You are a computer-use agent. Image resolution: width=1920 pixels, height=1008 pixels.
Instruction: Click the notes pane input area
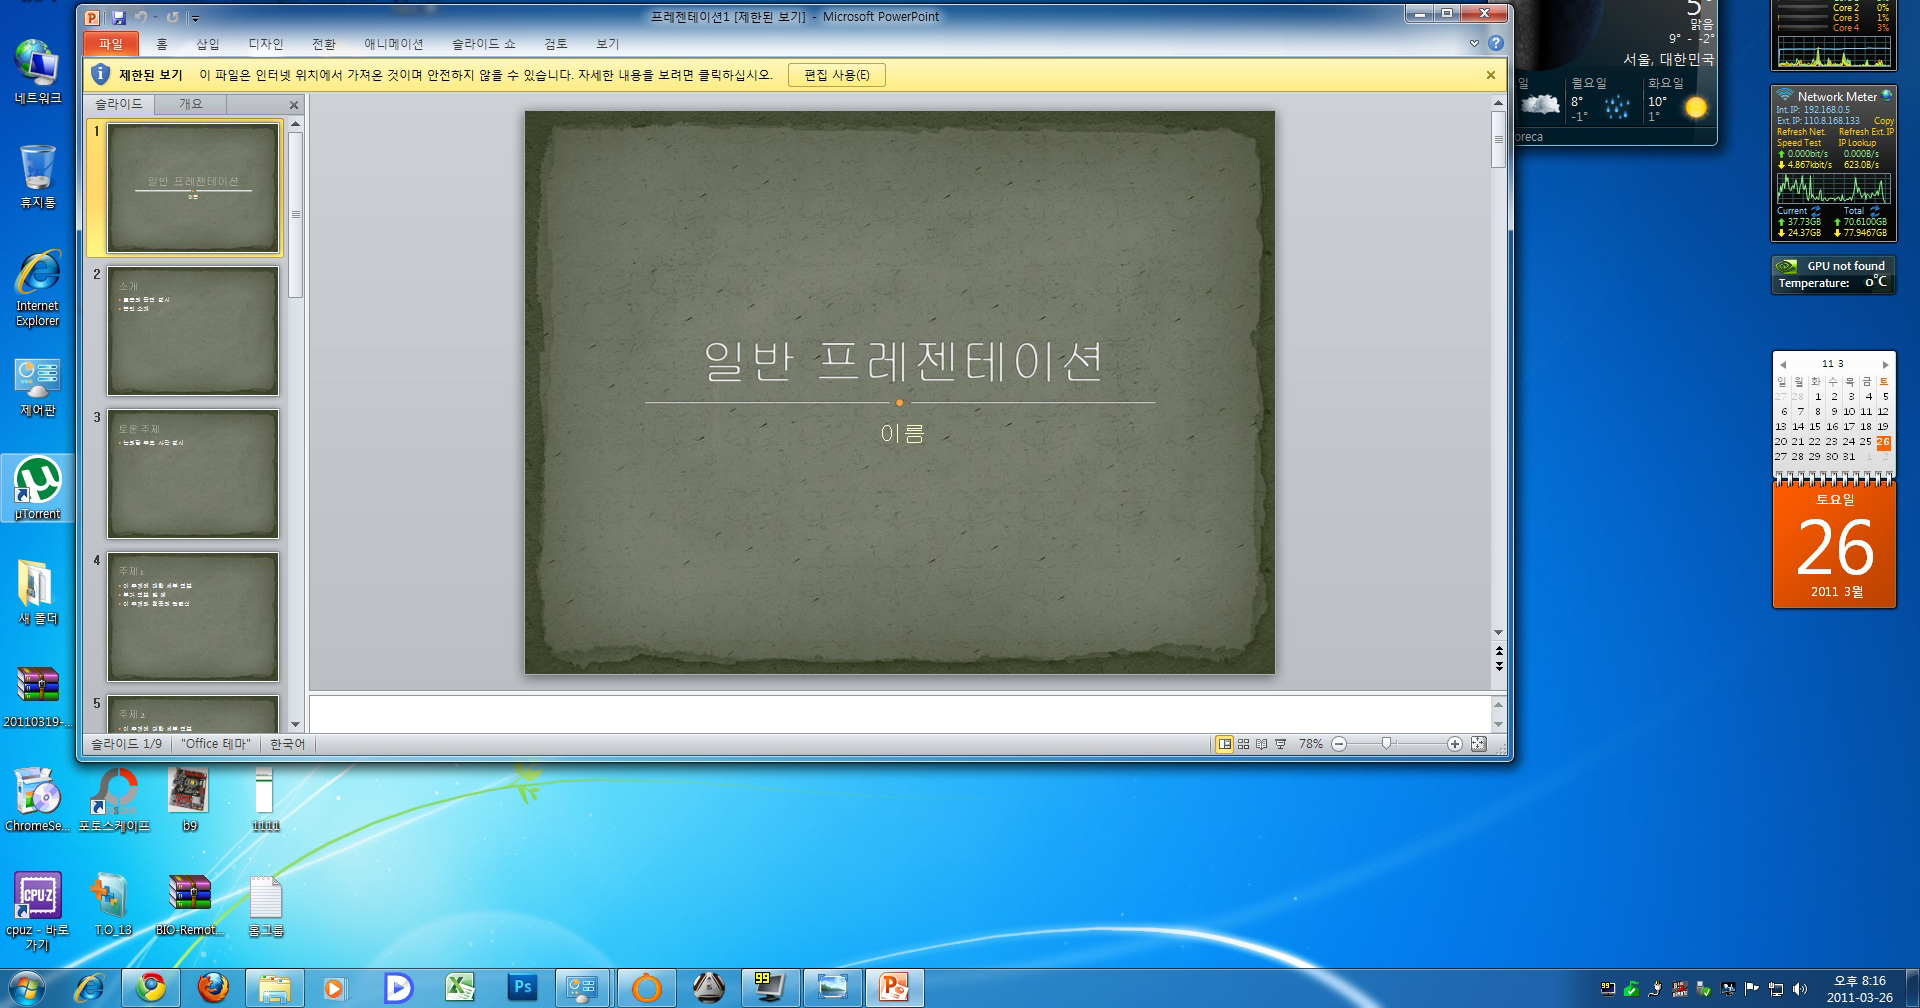click(x=900, y=714)
